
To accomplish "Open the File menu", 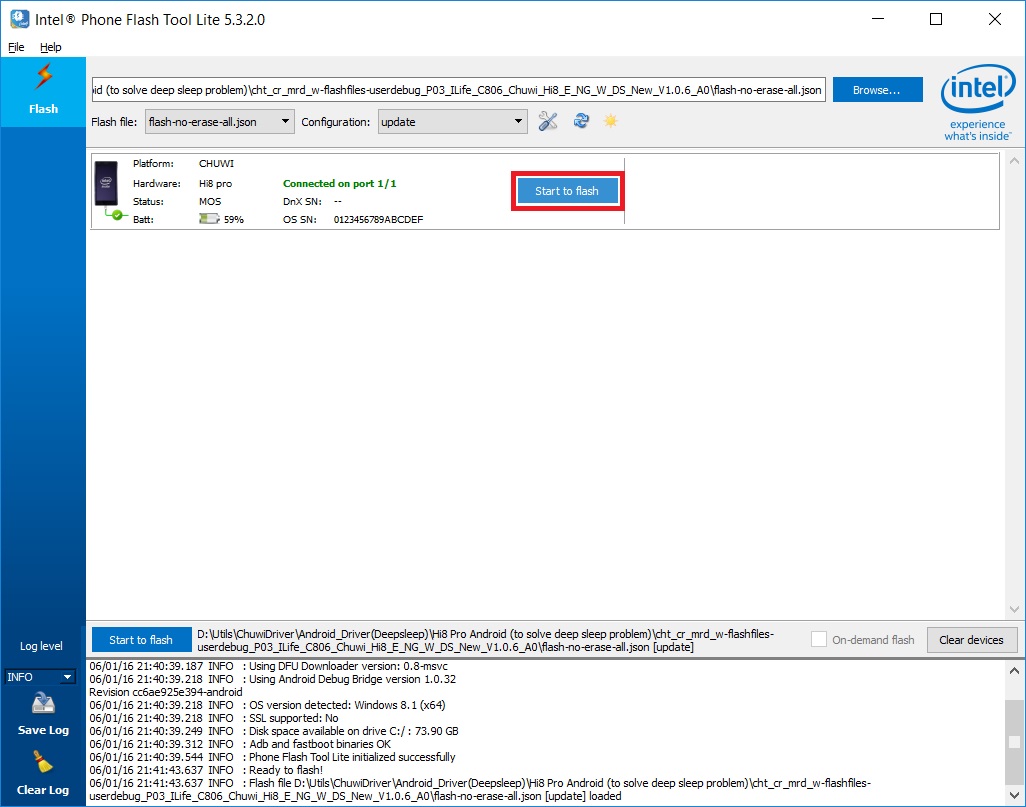I will tap(16, 47).
